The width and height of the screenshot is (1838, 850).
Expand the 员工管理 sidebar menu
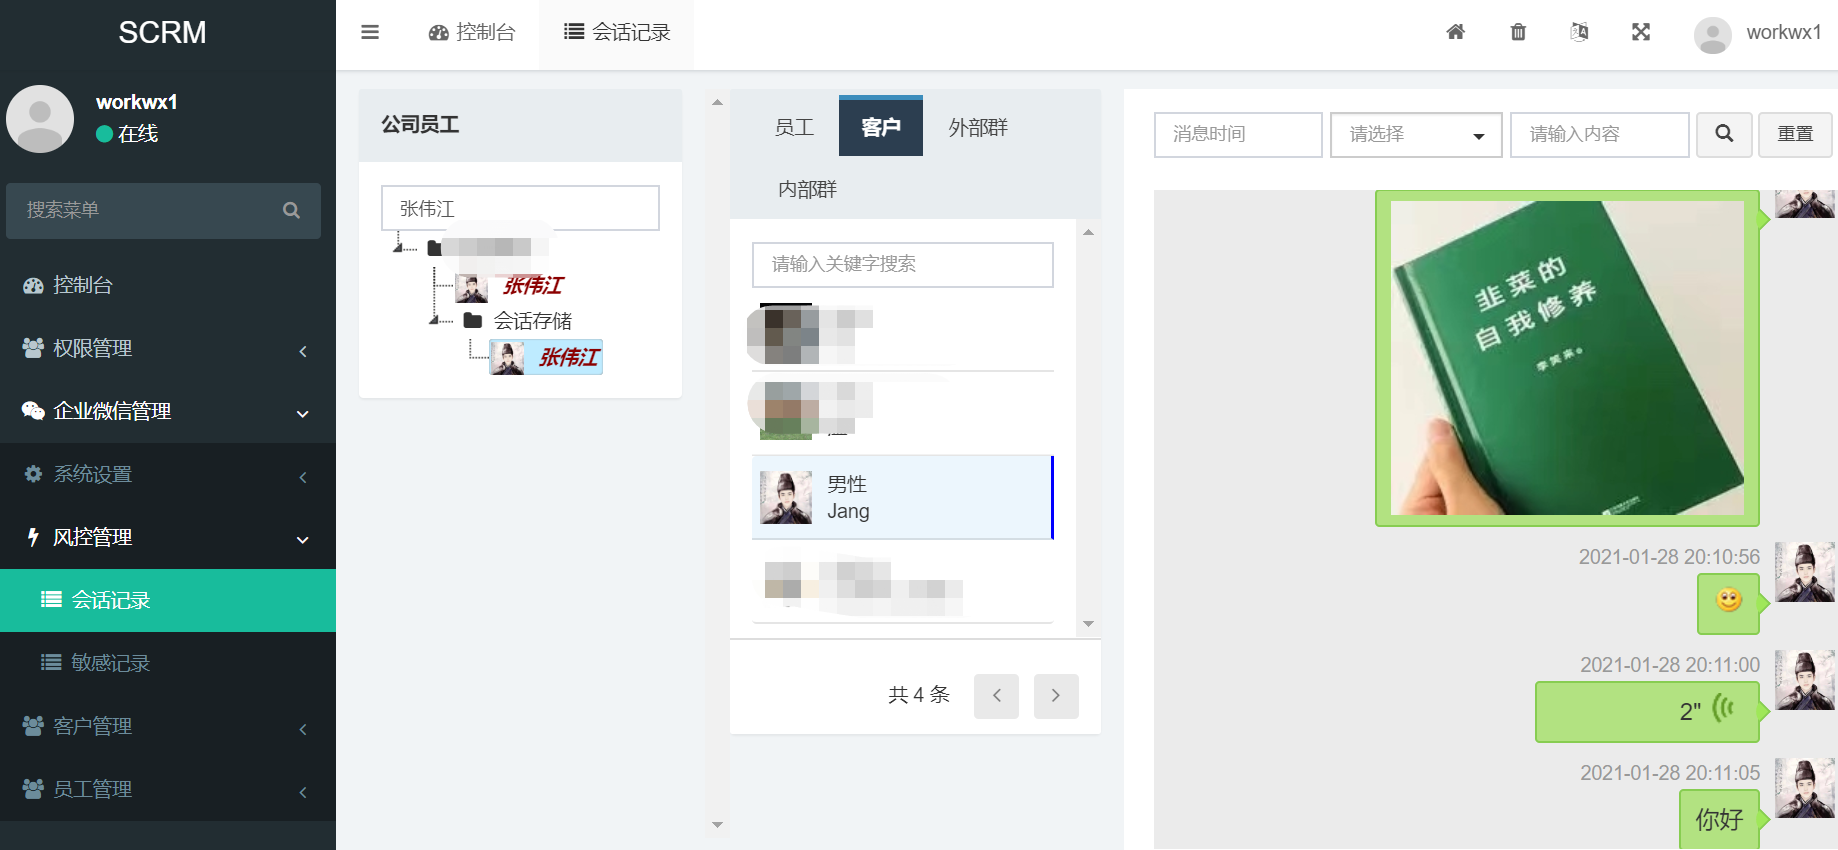pyautogui.click(x=168, y=789)
